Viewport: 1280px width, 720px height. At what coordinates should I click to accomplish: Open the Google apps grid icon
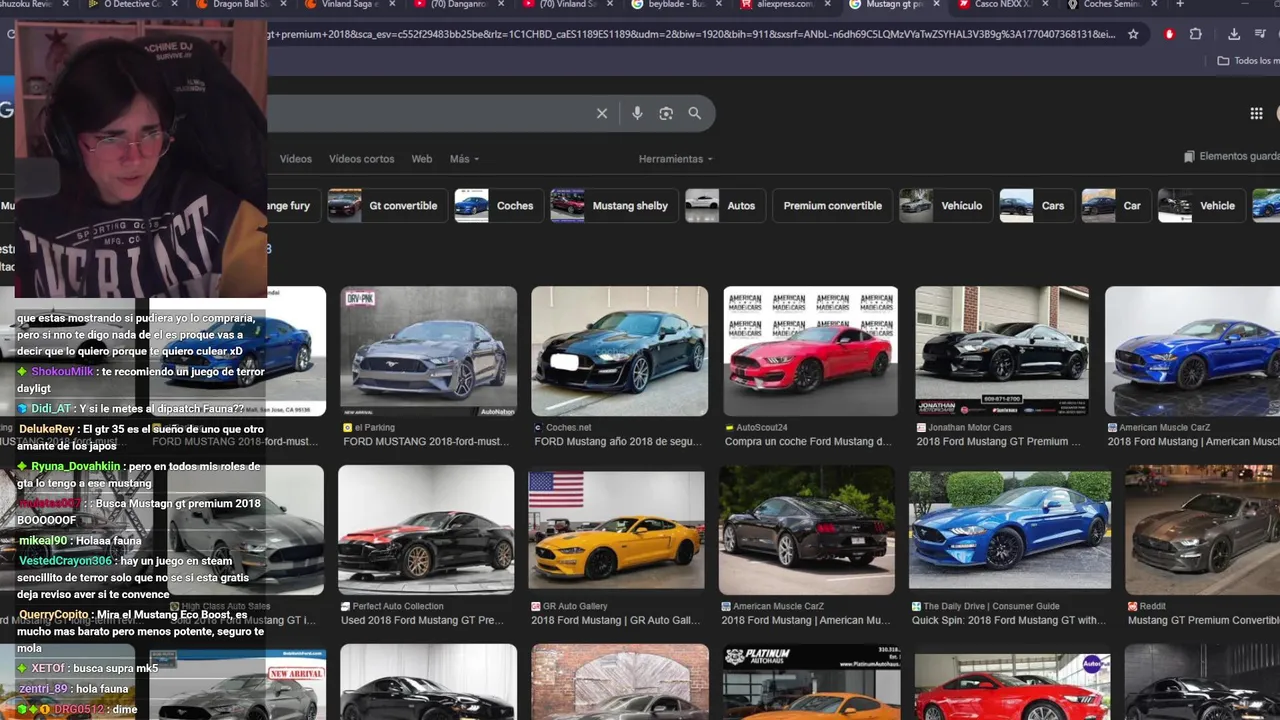point(1256,114)
